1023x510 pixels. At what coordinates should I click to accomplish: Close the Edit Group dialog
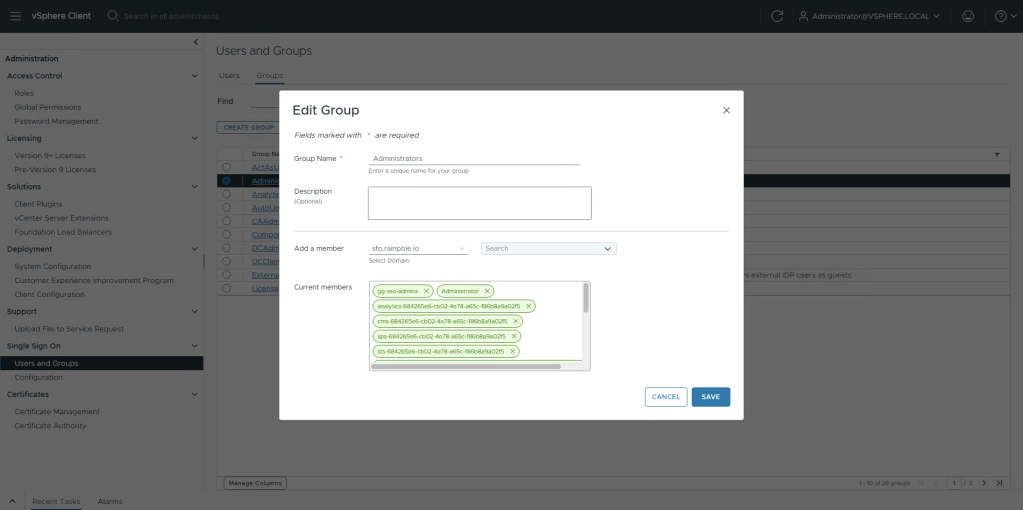point(726,110)
